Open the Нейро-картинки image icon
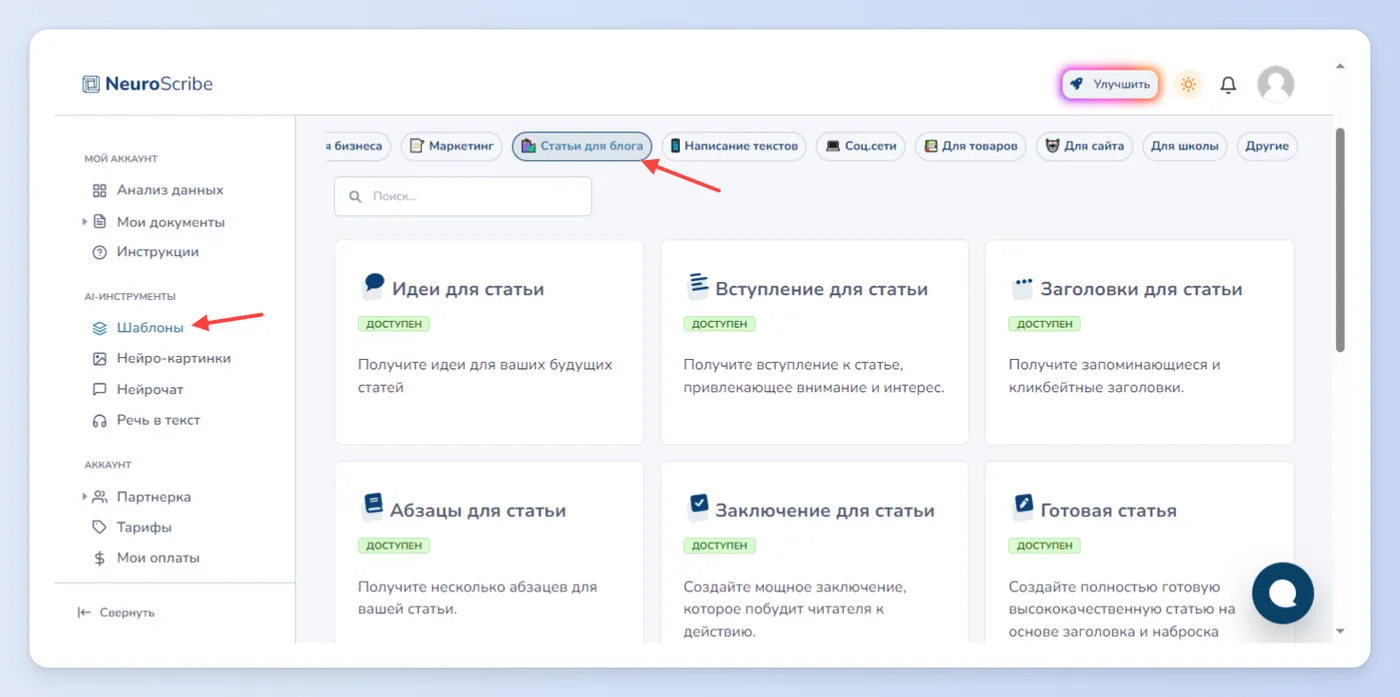The height and width of the screenshot is (697, 1400). (99, 358)
